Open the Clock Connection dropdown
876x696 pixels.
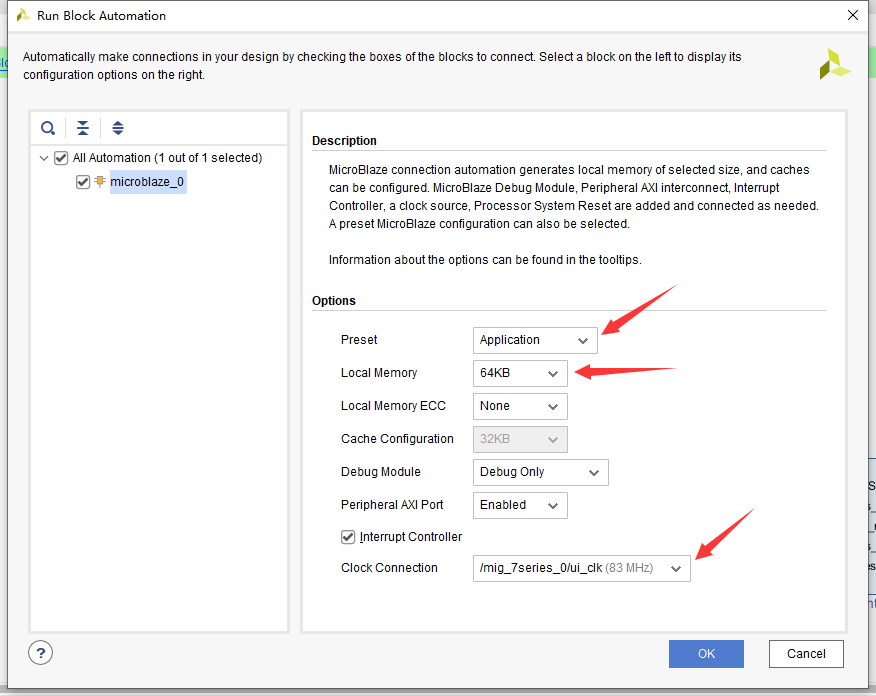click(x=582, y=568)
